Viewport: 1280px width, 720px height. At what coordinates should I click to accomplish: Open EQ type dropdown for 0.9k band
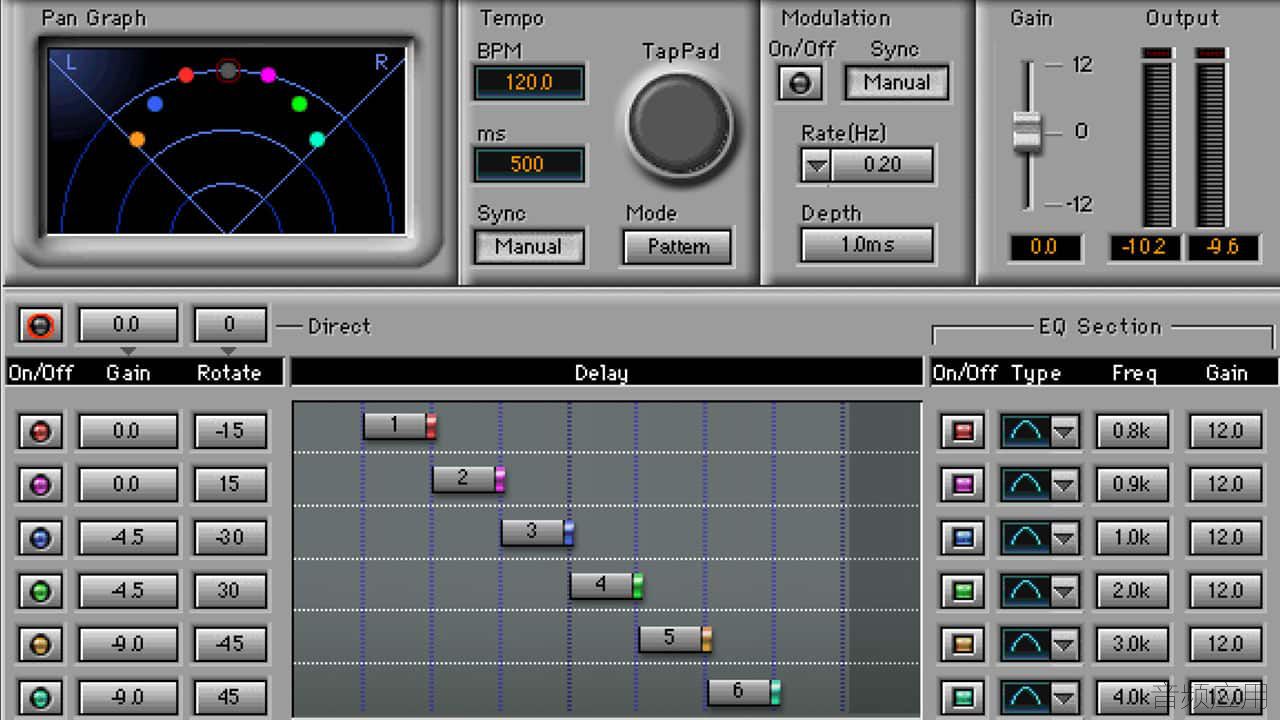pos(1064,485)
